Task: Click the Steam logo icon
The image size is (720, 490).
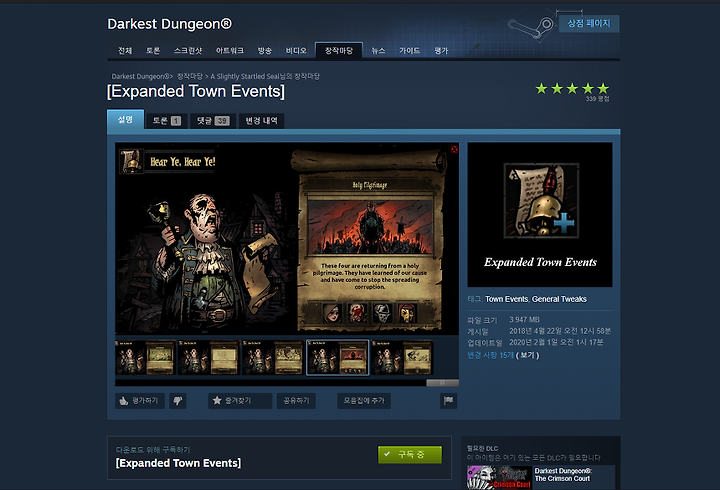Action: [532, 27]
